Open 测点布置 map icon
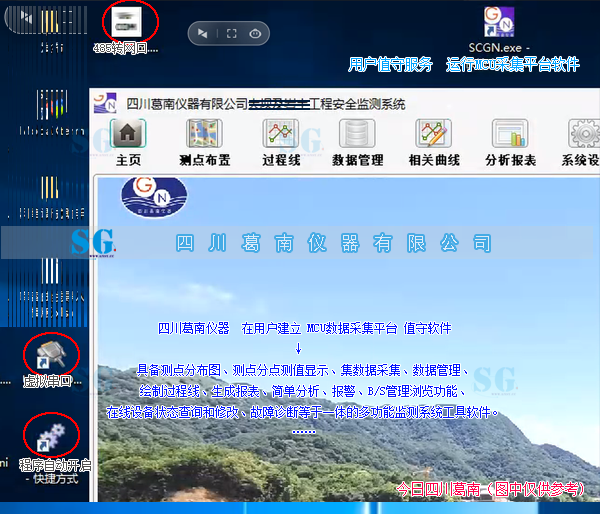Viewport: 600px width, 514px height. coord(204,134)
